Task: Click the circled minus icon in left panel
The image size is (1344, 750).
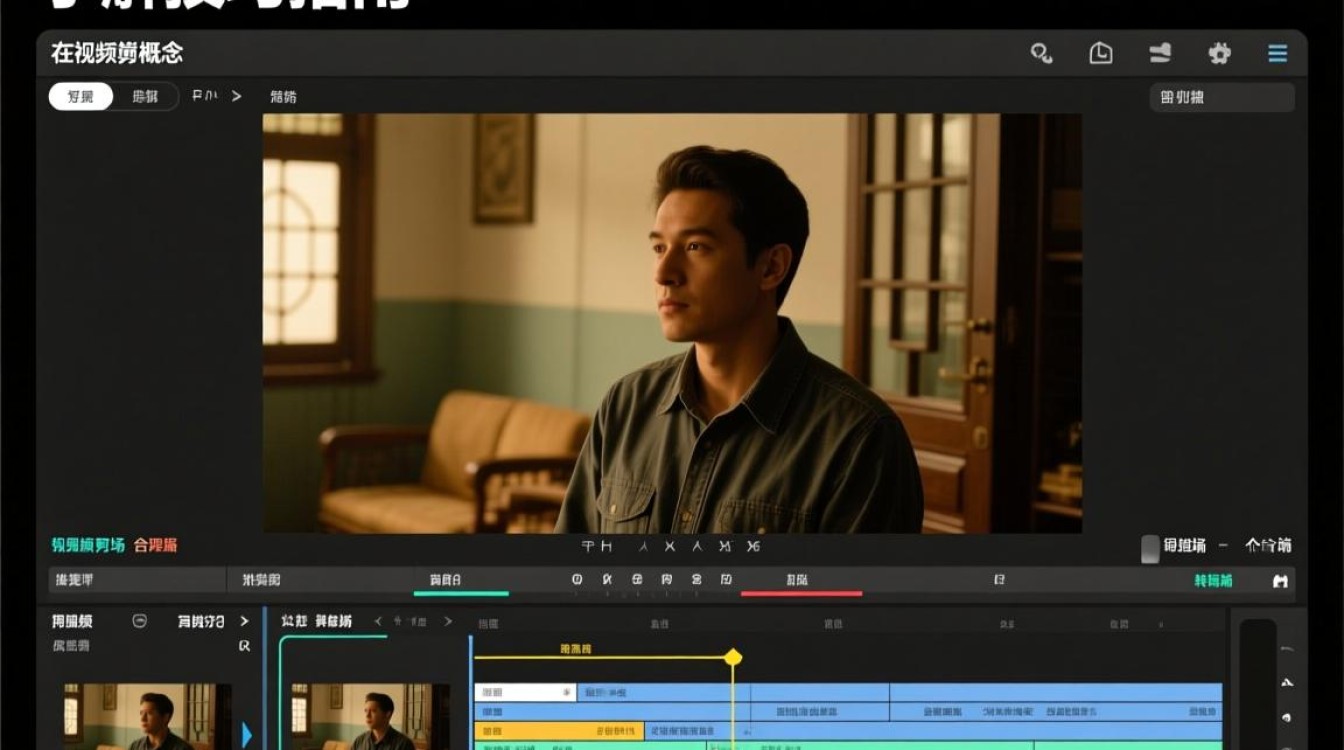Action: pyautogui.click(x=140, y=621)
